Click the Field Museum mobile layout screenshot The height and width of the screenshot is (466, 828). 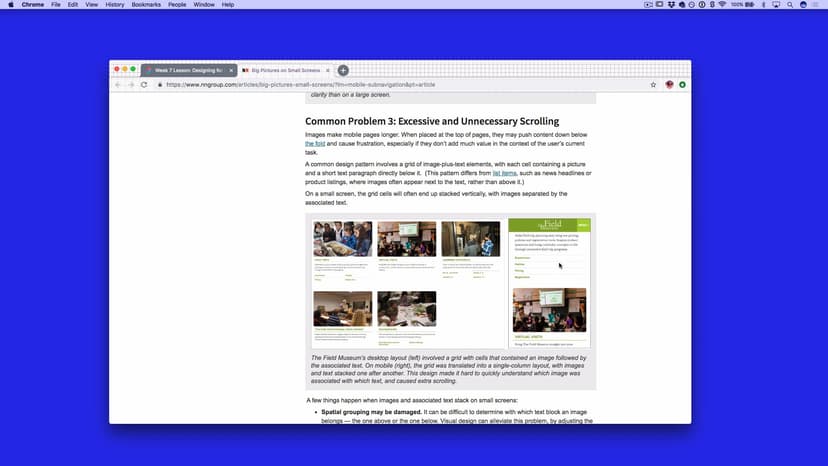click(549, 282)
